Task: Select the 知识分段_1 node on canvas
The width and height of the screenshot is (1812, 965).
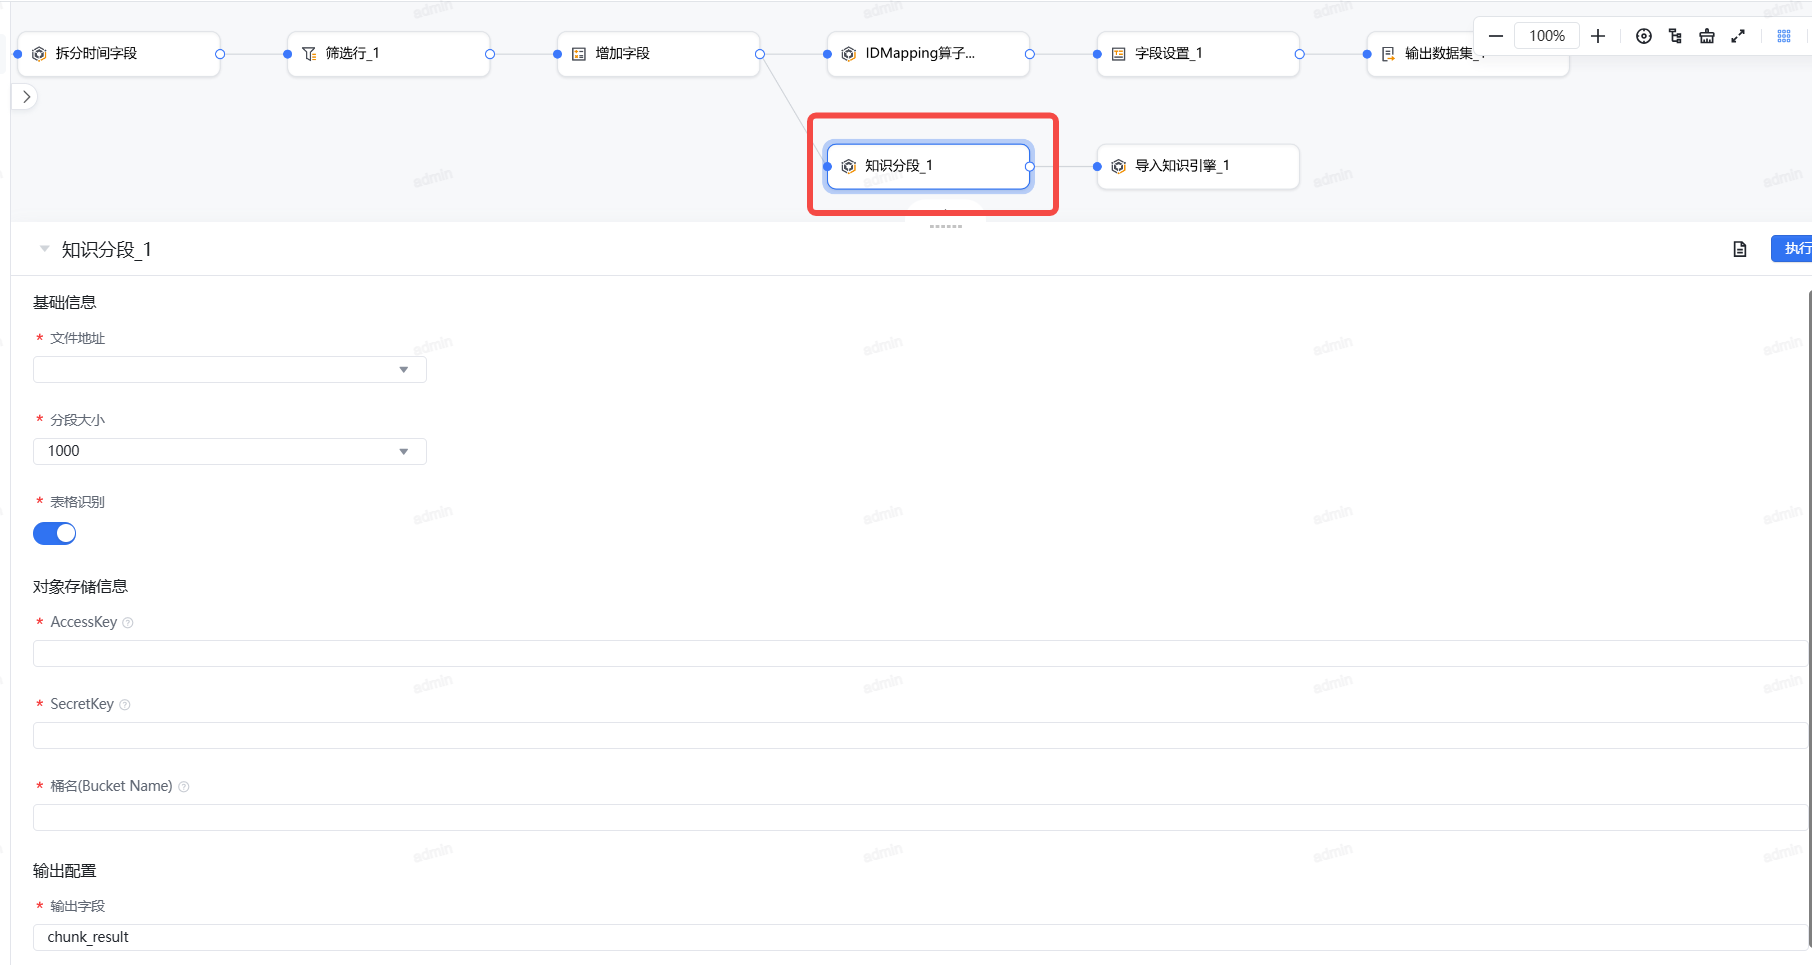Action: [x=929, y=166]
